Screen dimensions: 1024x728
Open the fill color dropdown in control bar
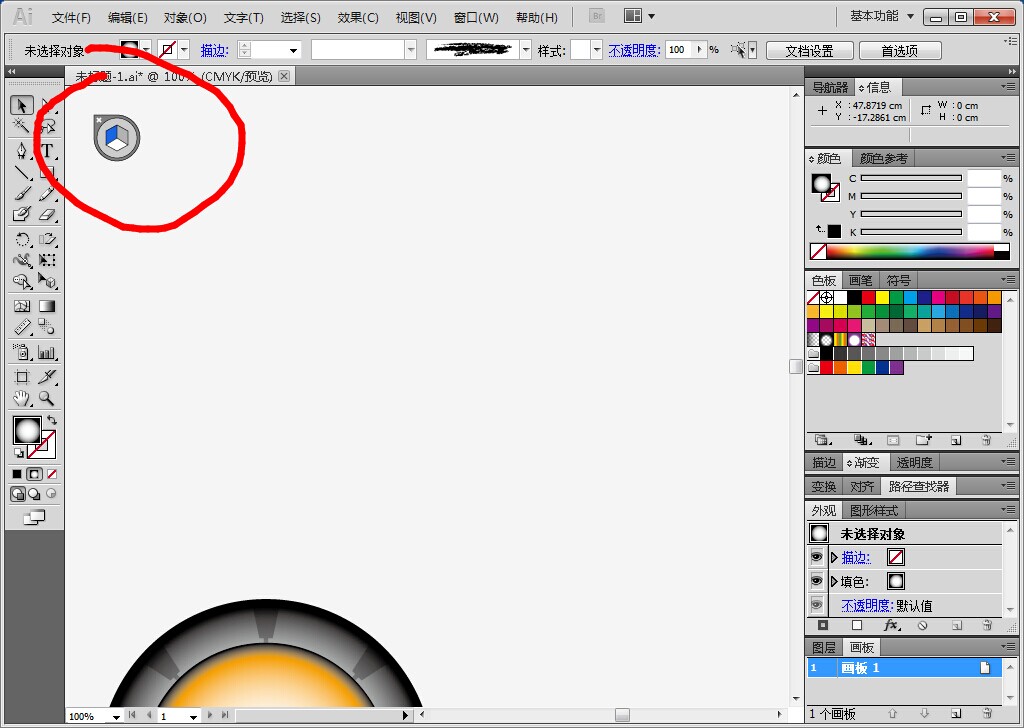[x=146, y=50]
